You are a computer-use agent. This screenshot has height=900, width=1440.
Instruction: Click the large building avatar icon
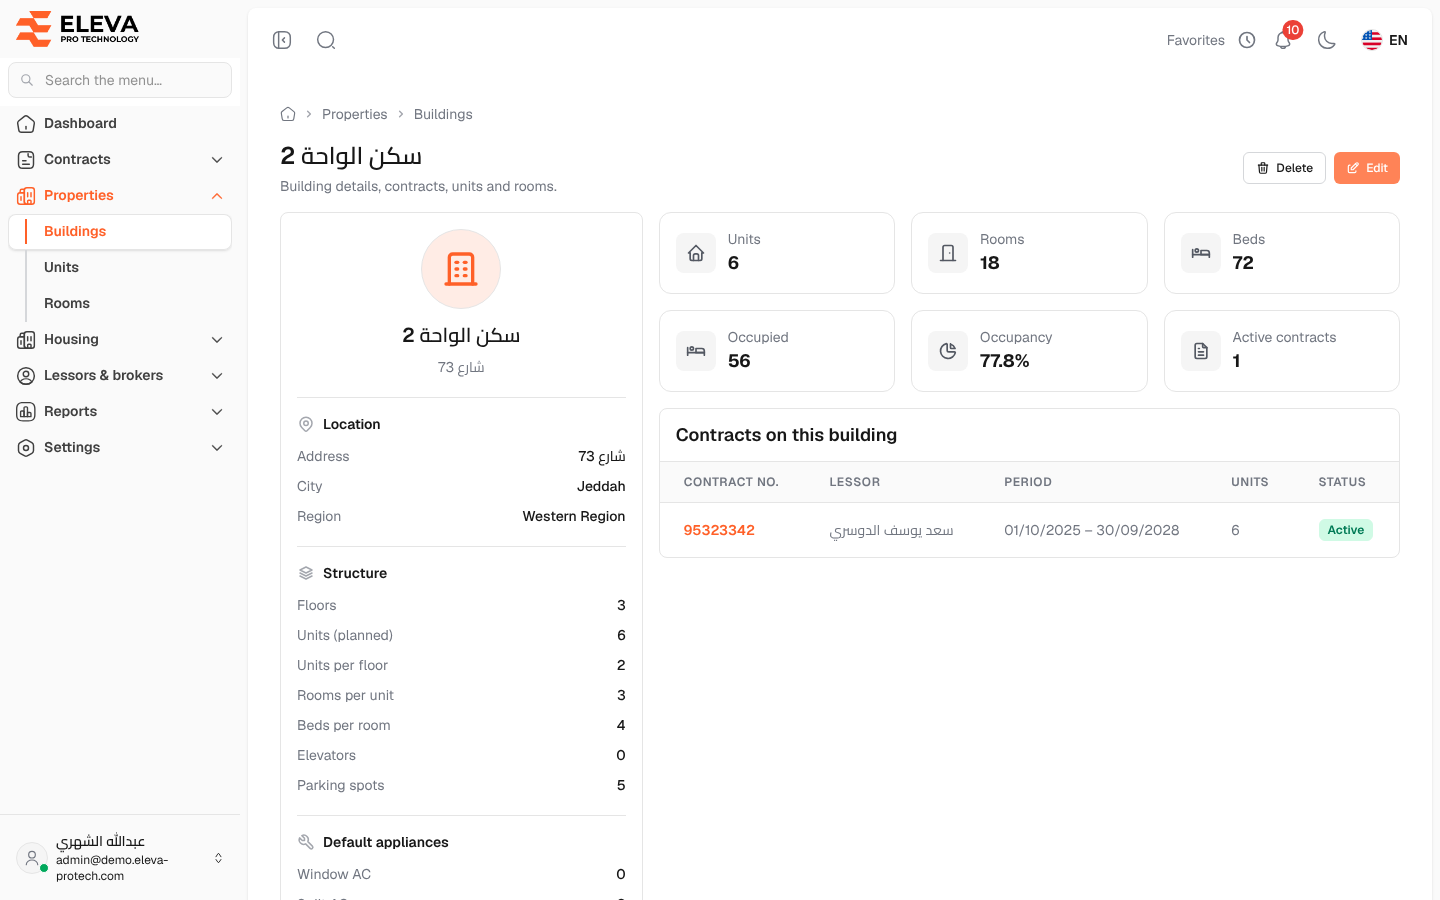click(x=461, y=269)
